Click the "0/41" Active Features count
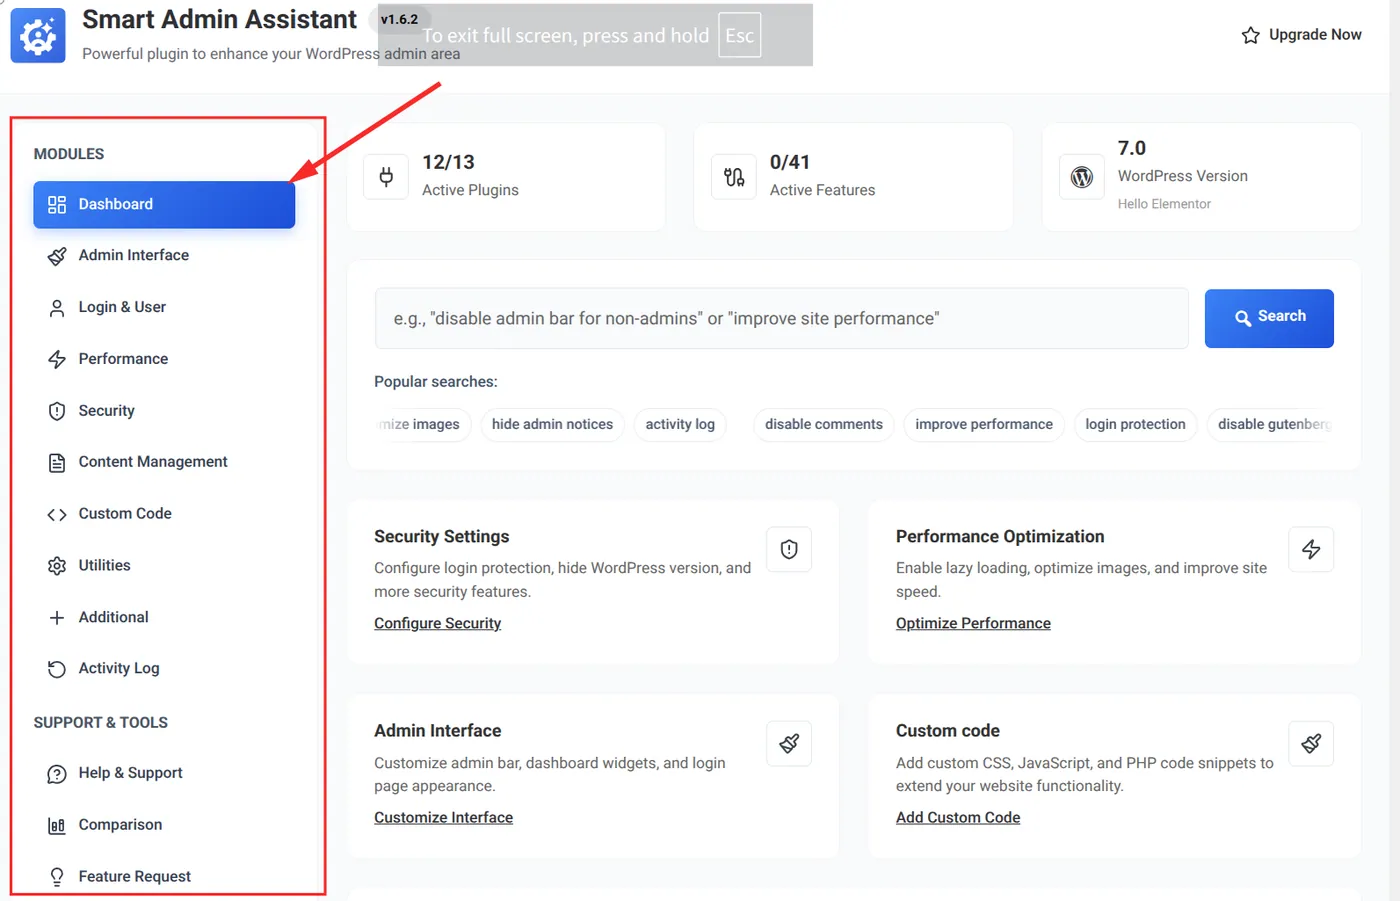Screen dimensions: 1400x901 click(x=790, y=162)
